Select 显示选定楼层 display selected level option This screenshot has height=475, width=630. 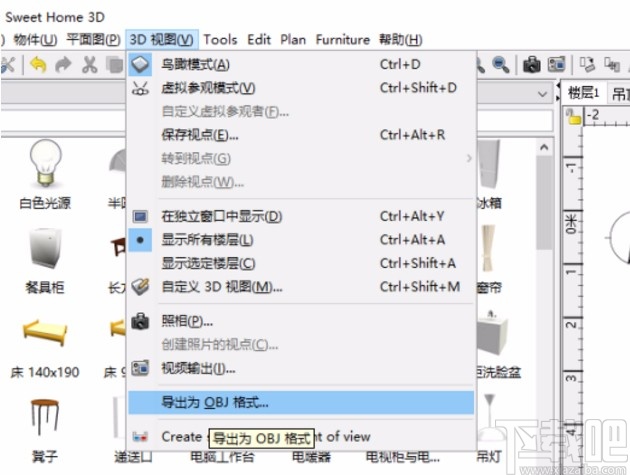301,264
